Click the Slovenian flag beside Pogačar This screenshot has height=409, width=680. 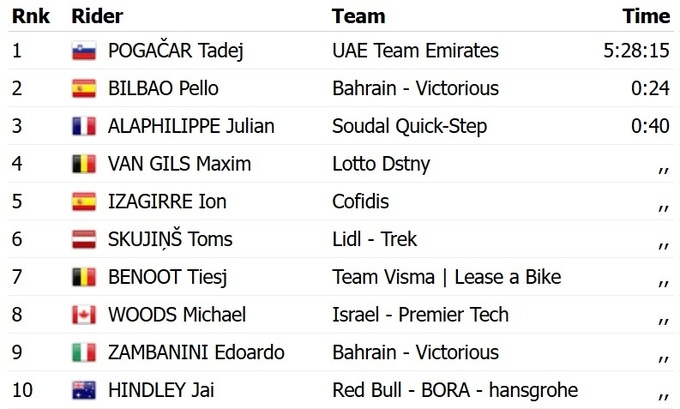[x=84, y=51]
